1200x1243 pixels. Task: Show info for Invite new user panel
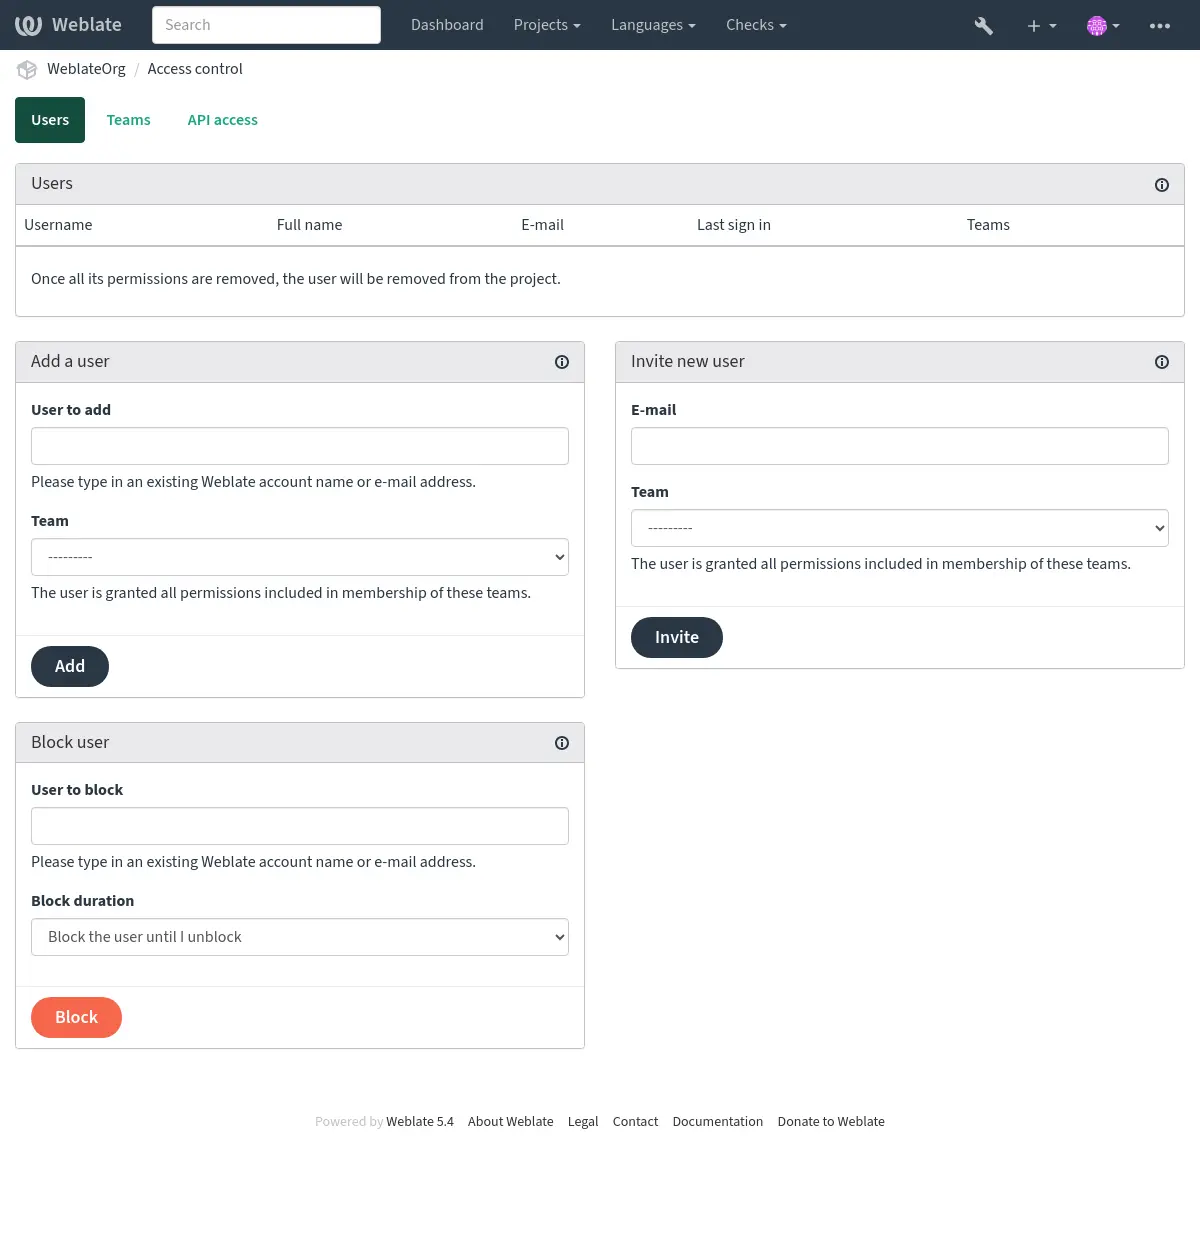coord(1162,362)
